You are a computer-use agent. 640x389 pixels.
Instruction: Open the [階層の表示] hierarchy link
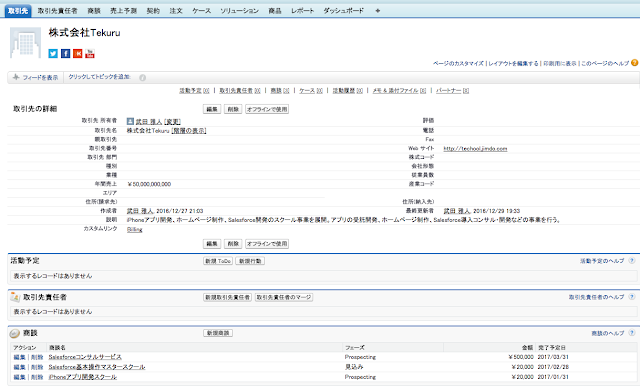pyautogui.click(x=189, y=131)
